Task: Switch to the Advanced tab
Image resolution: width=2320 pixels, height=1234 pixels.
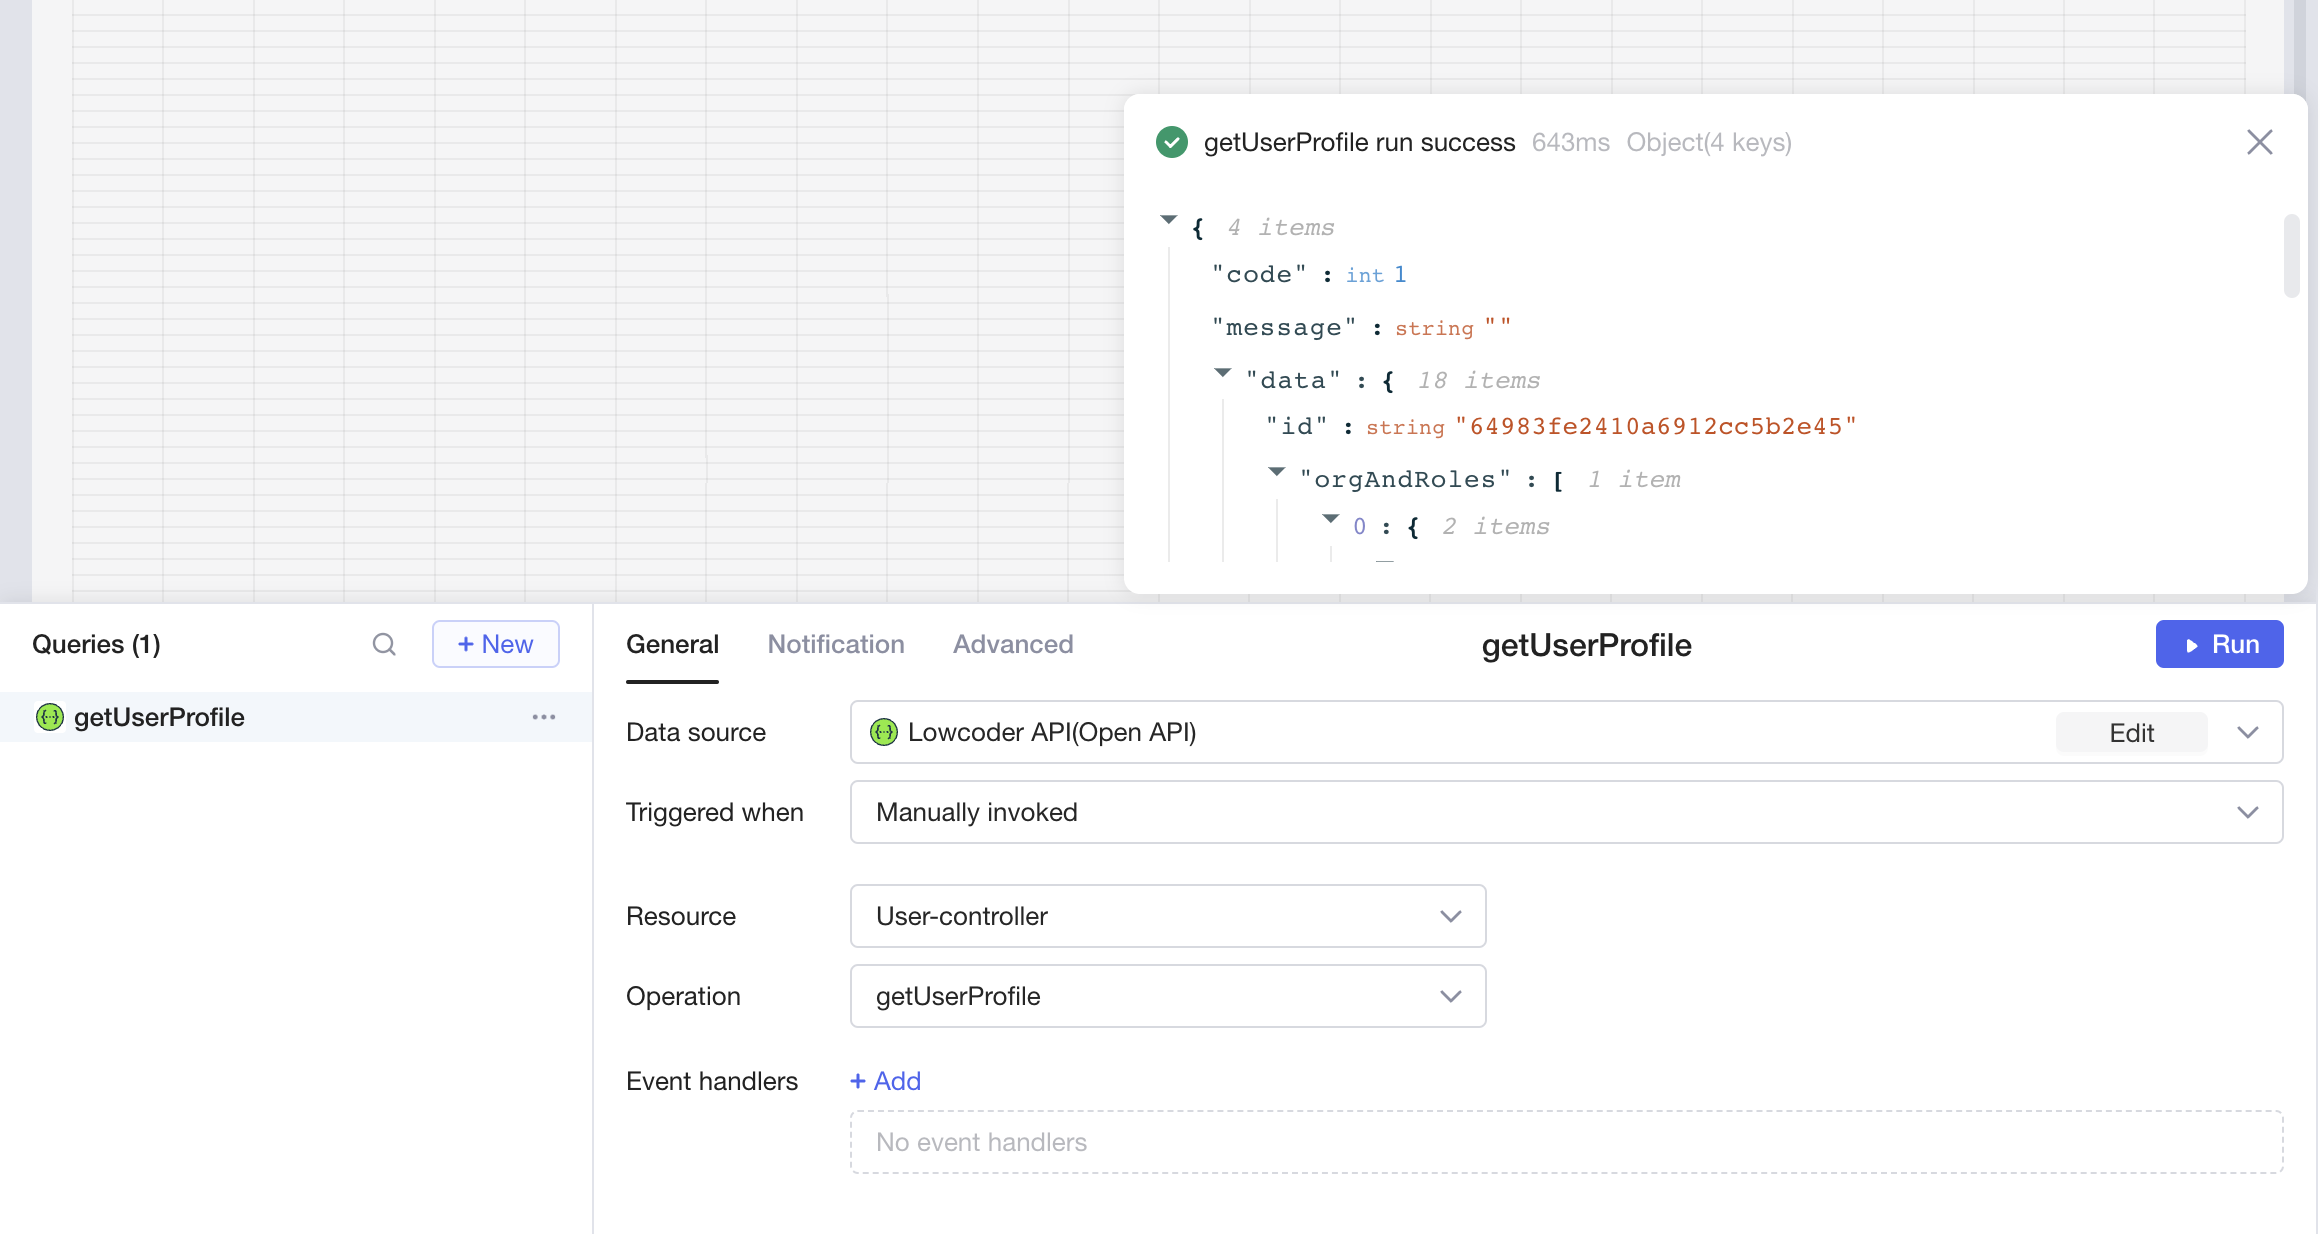Action: click(1013, 644)
